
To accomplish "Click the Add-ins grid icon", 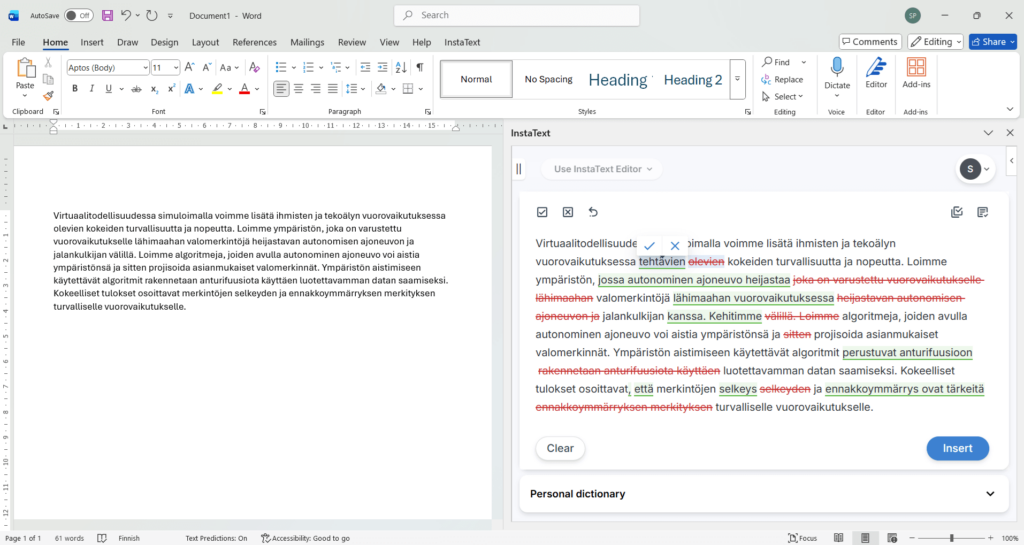I will click(x=916, y=68).
